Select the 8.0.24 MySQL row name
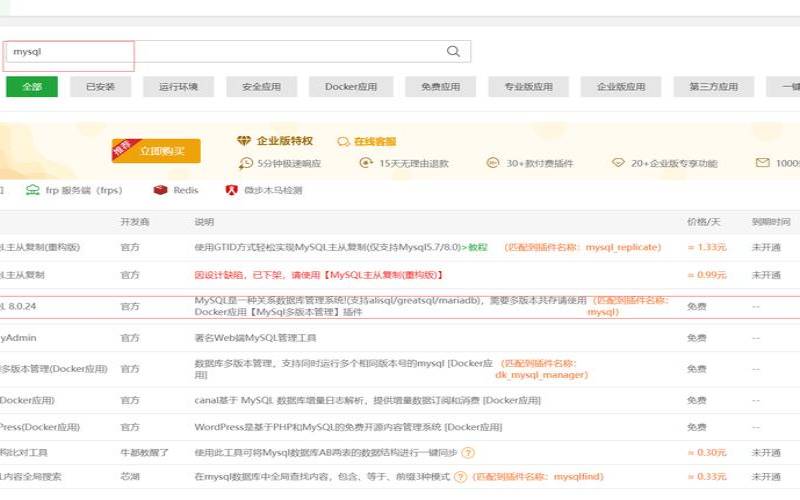 (x=18, y=307)
